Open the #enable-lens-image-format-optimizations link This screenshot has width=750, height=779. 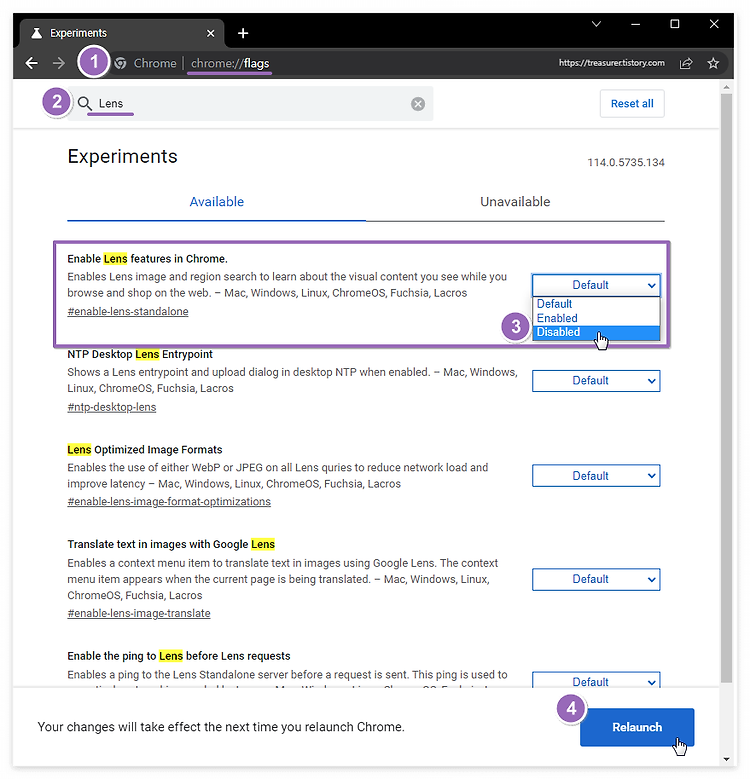click(x=169, y=502)
